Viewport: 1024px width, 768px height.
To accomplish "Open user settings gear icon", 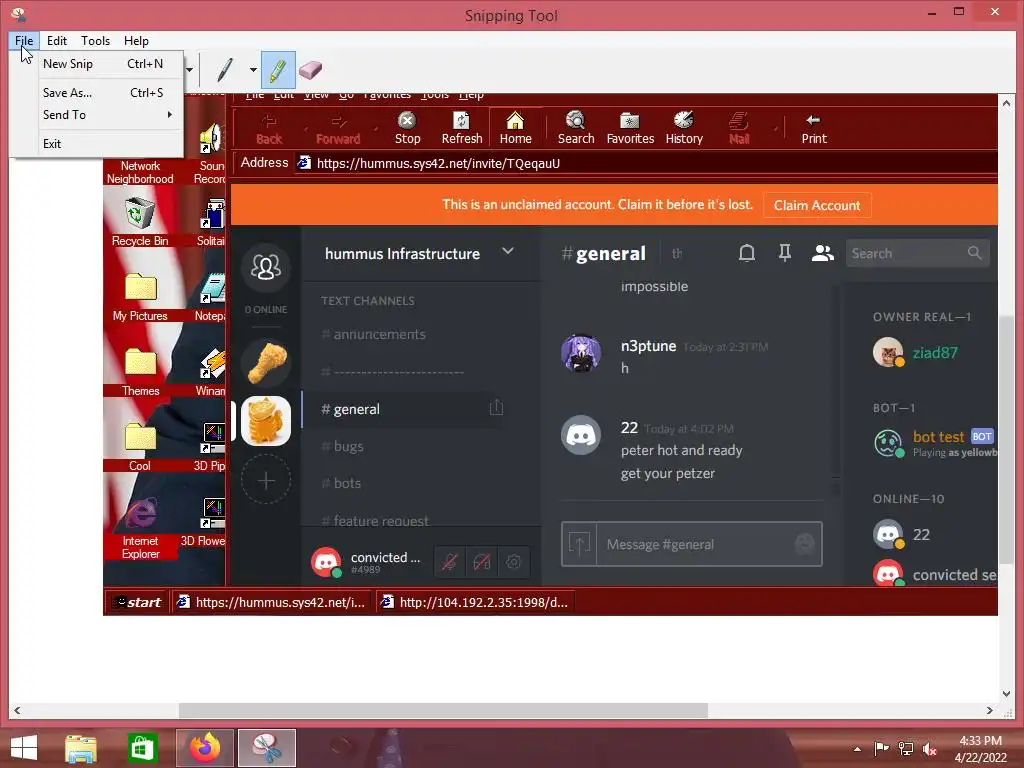I will pyautogui.click(x=513, y=562).
